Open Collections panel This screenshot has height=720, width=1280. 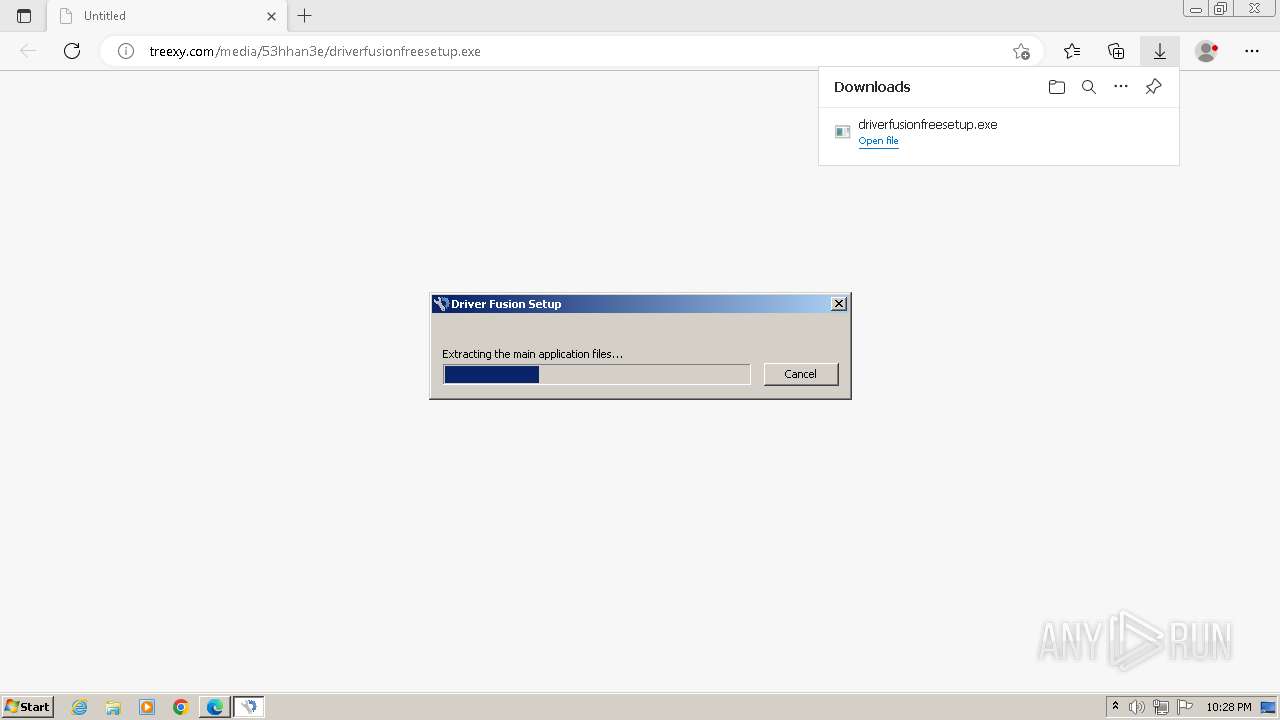(x=1116, y=51)
